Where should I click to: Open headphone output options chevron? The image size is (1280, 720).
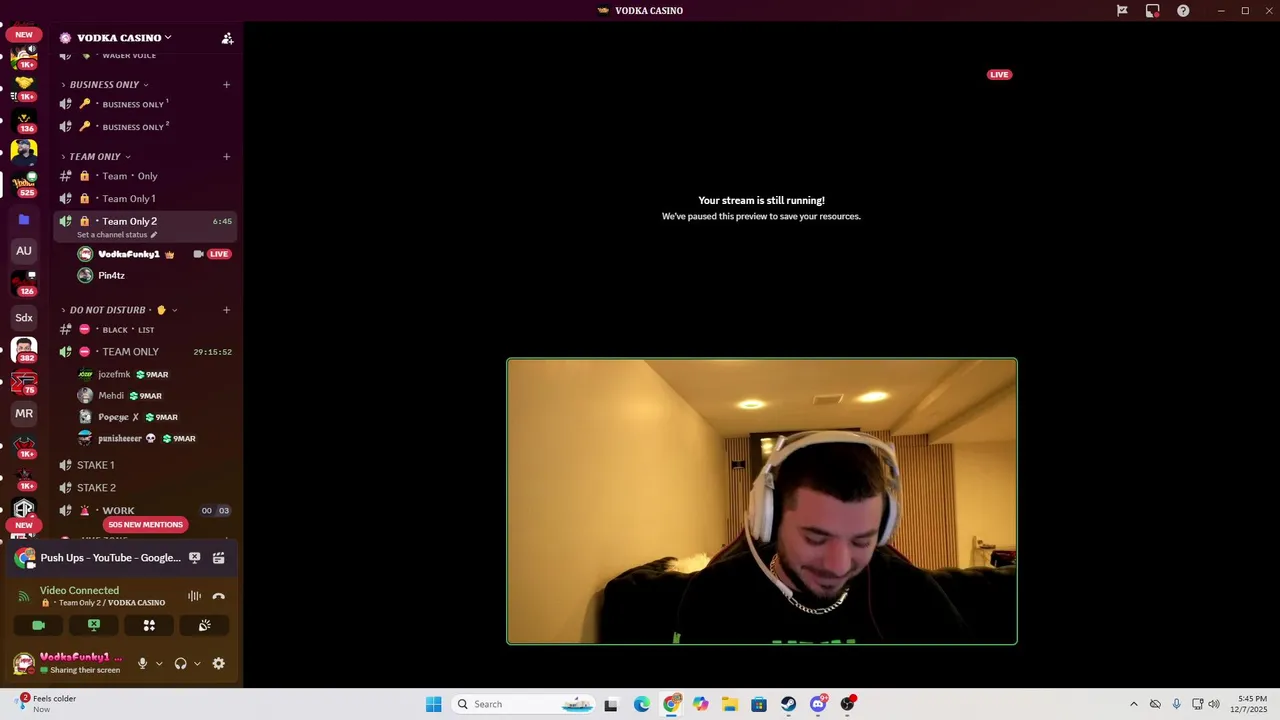(196, 664)
